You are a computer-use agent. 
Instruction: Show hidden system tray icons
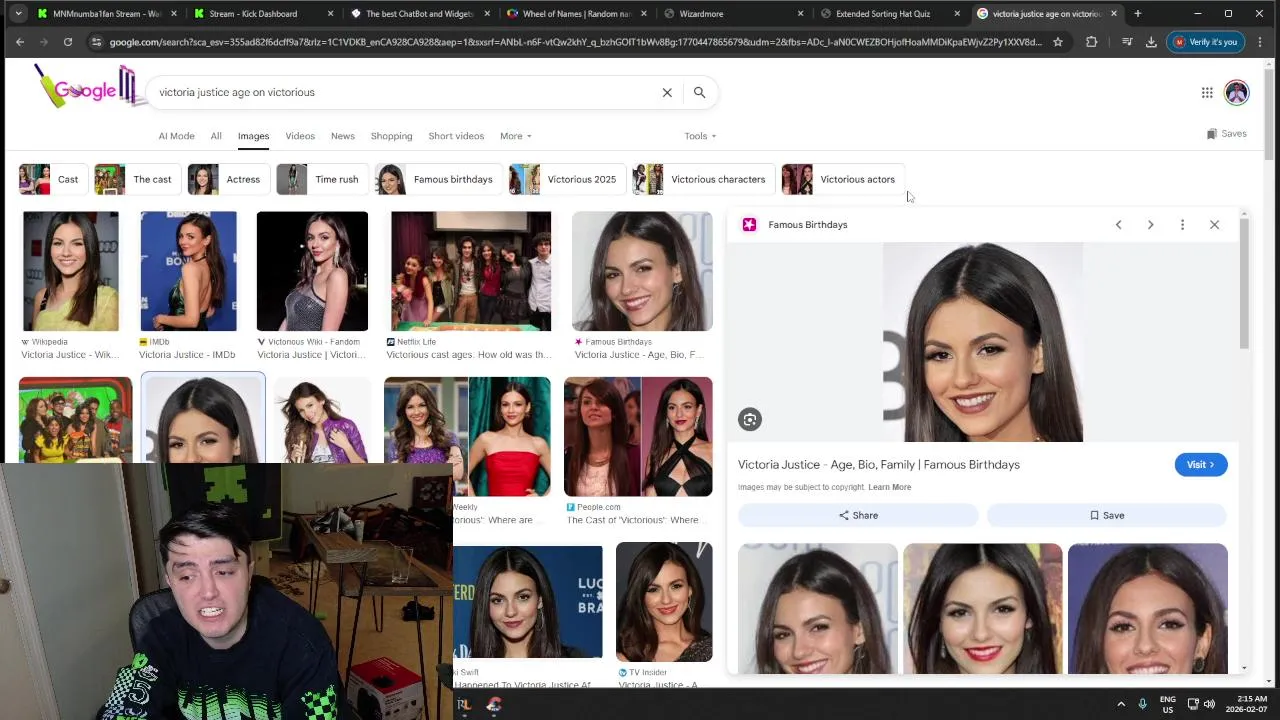pyautogui.click(x=1120, y=704)
